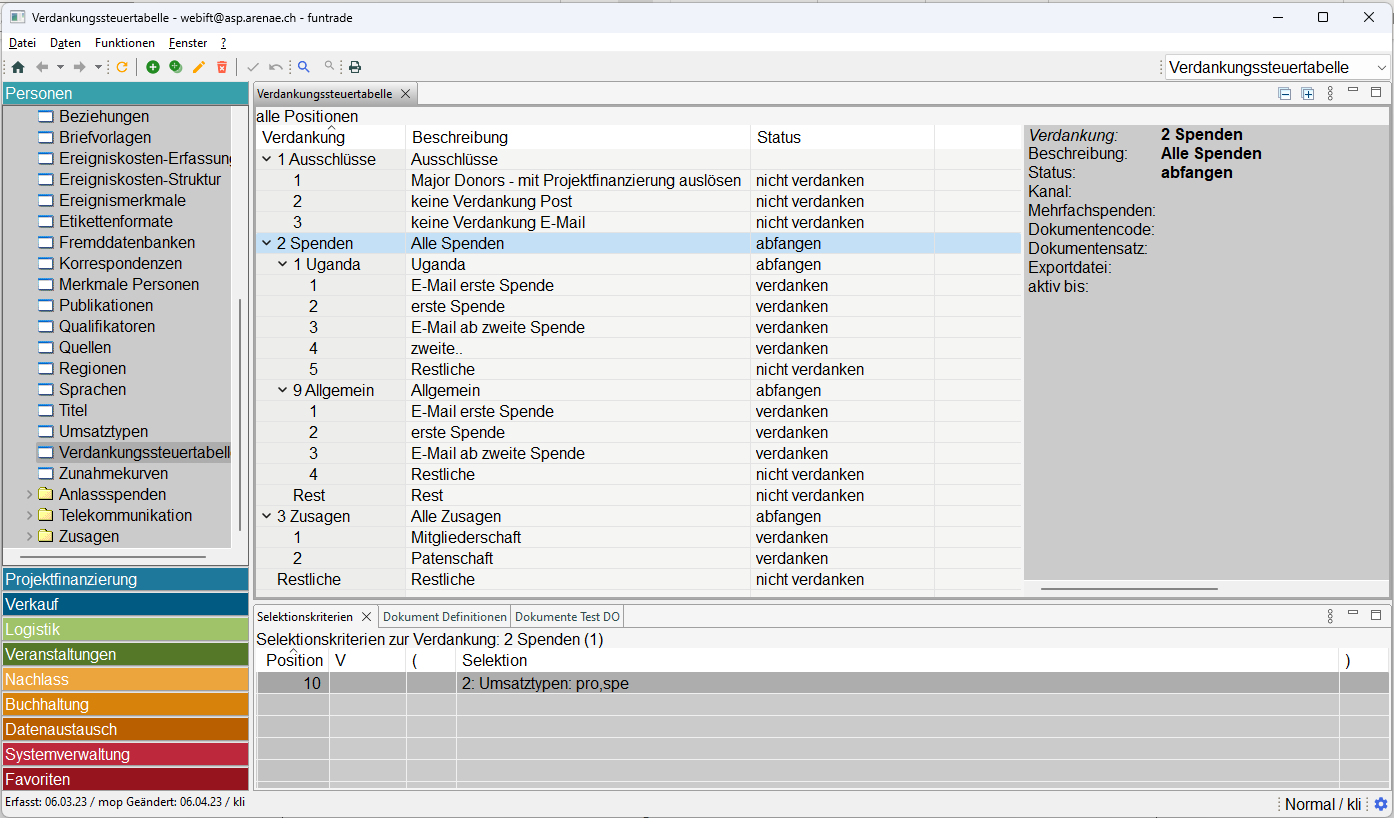Close the Selektionskriterien tab
Screen dimensions: 1394x818
click(x=366, y=617)
